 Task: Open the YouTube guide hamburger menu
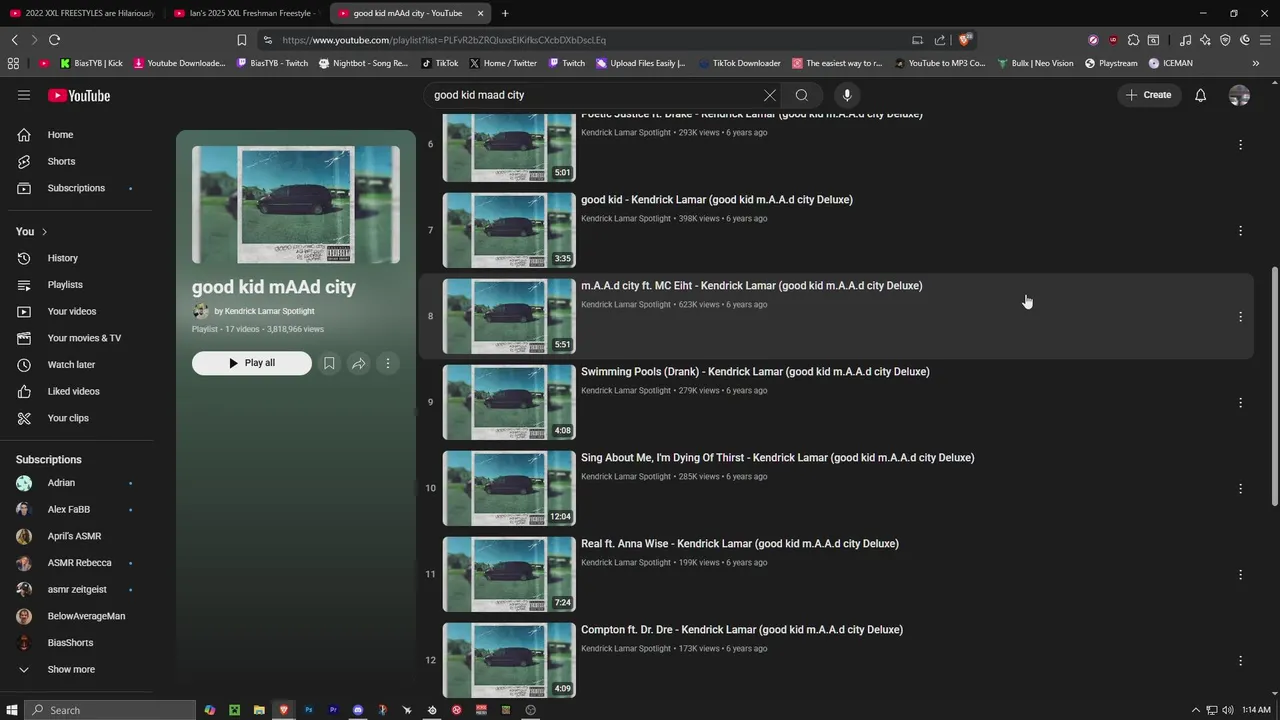[24, 95]
